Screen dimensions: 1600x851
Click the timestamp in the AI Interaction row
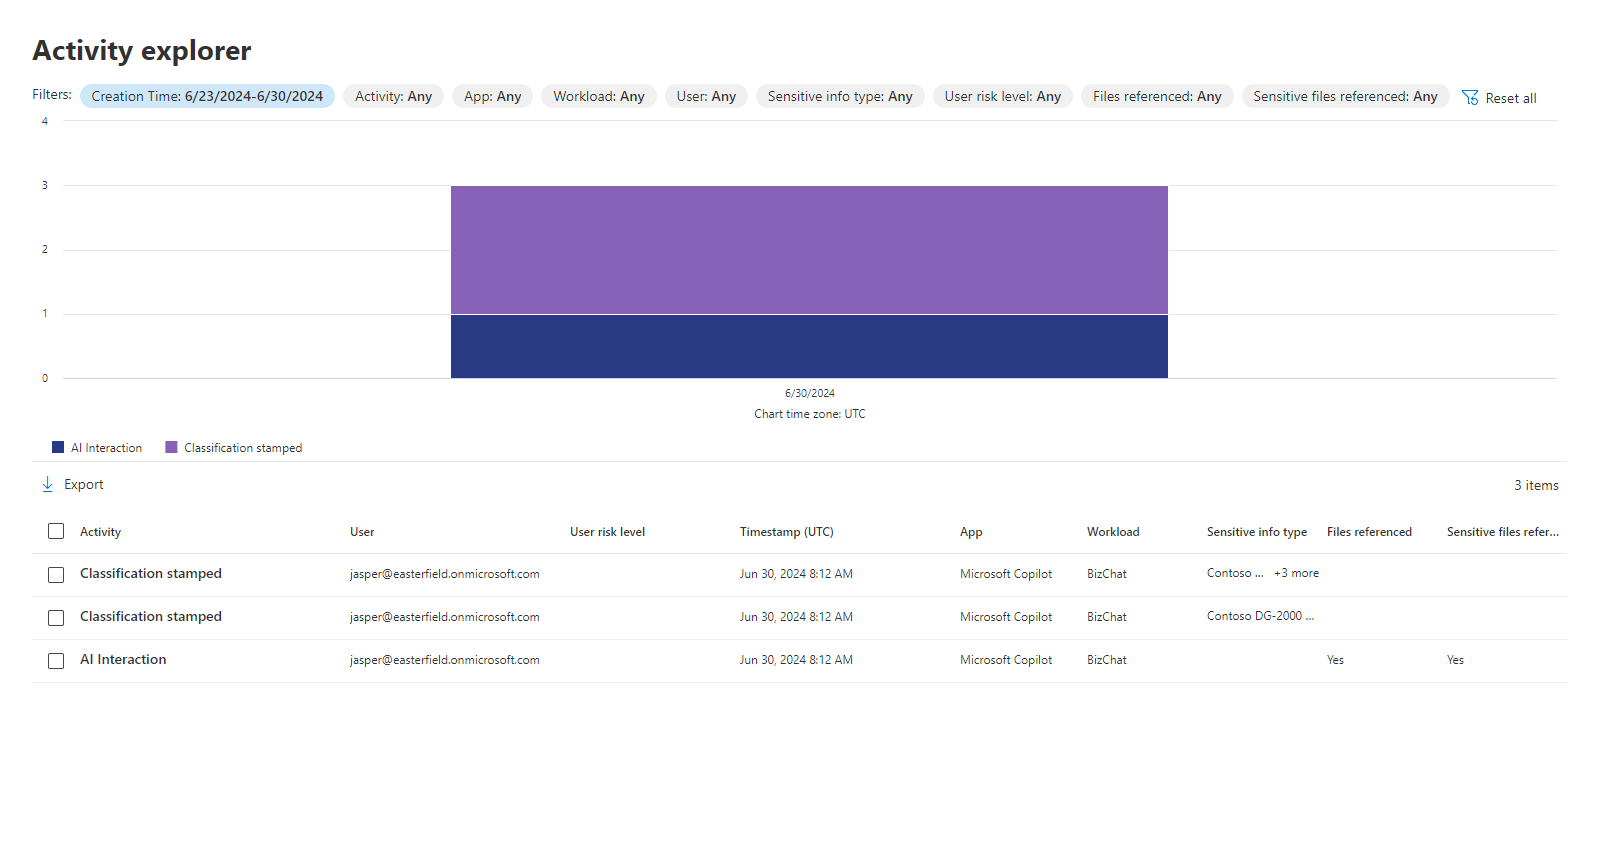click(796, 660)
